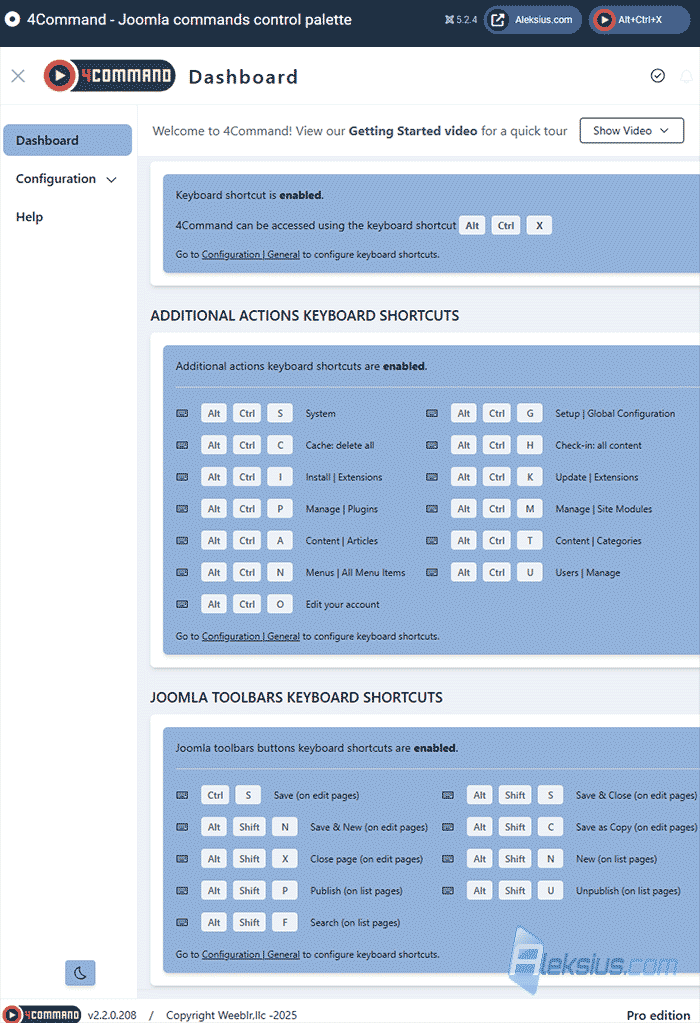
Task: Click the Edit your account label
Action: coord(342,605)
